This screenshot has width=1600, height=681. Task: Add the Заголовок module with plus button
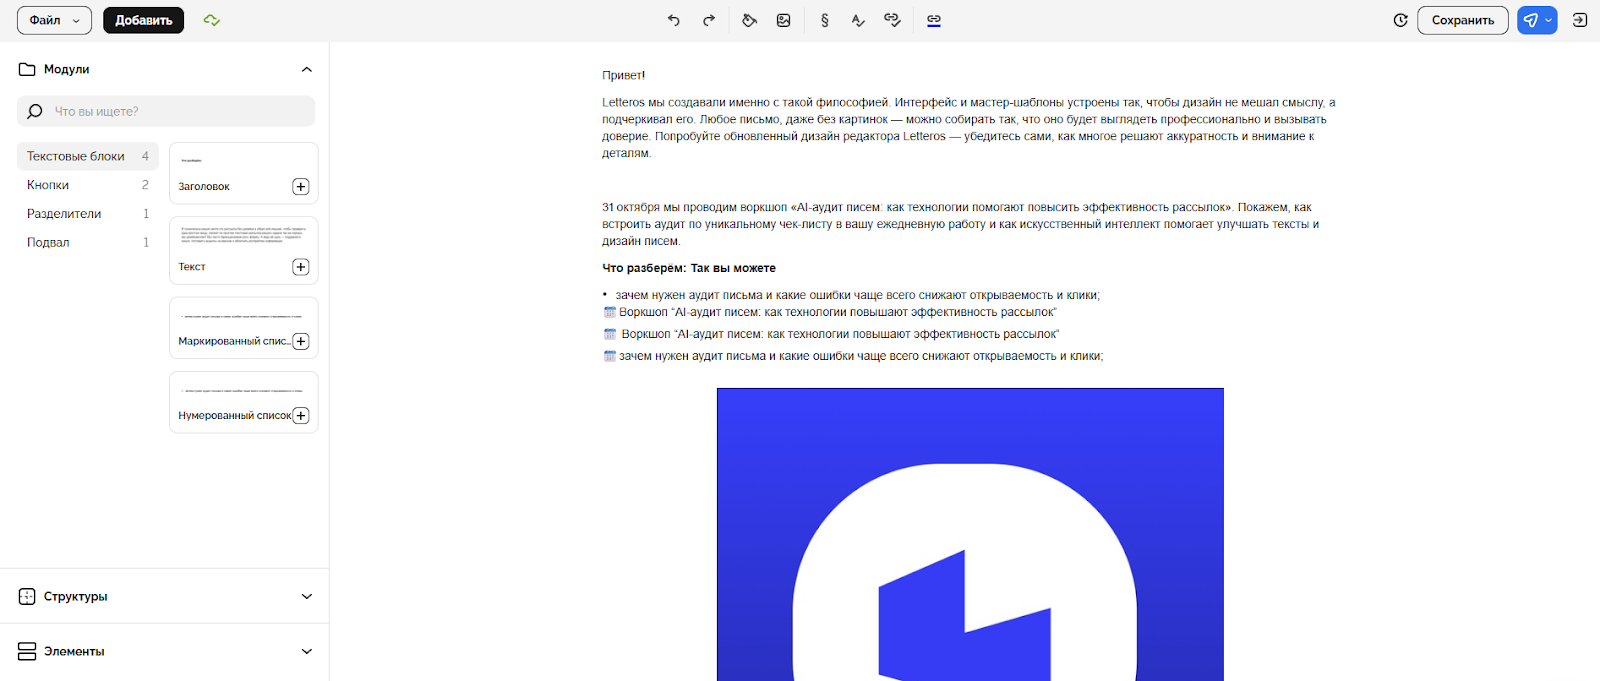(300, 187)
